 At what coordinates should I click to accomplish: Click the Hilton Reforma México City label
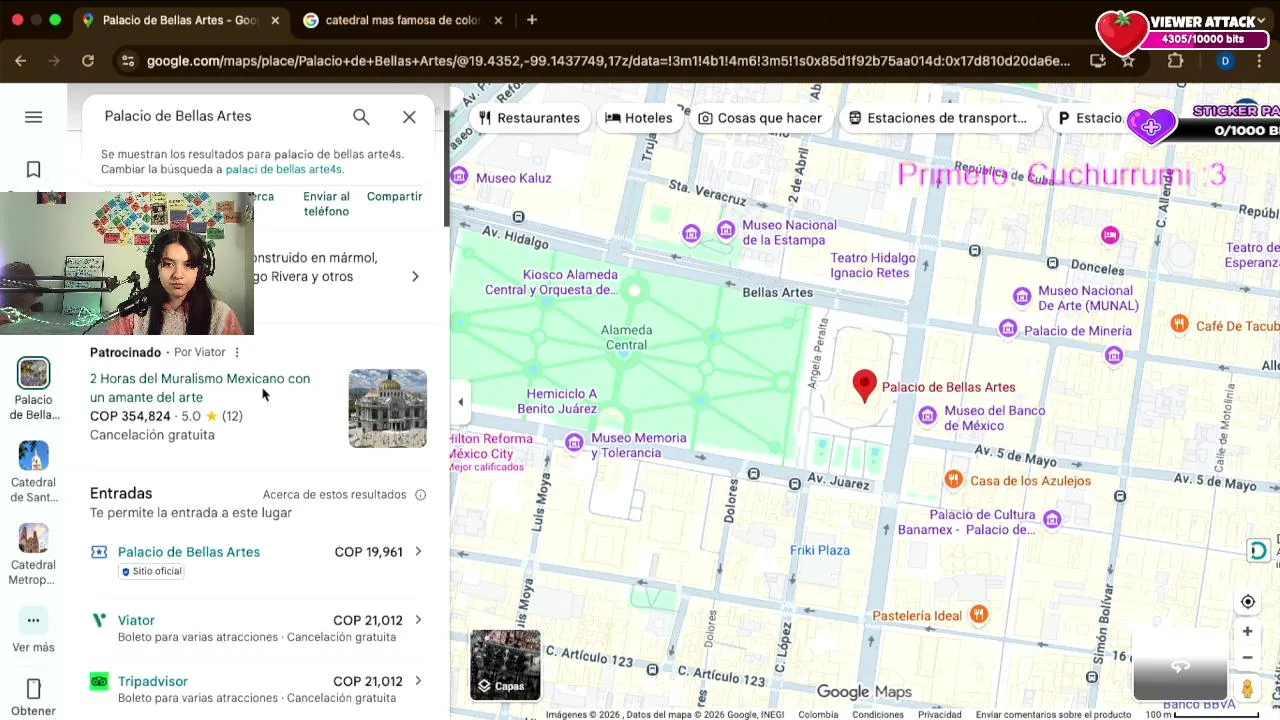click(491, 446)
